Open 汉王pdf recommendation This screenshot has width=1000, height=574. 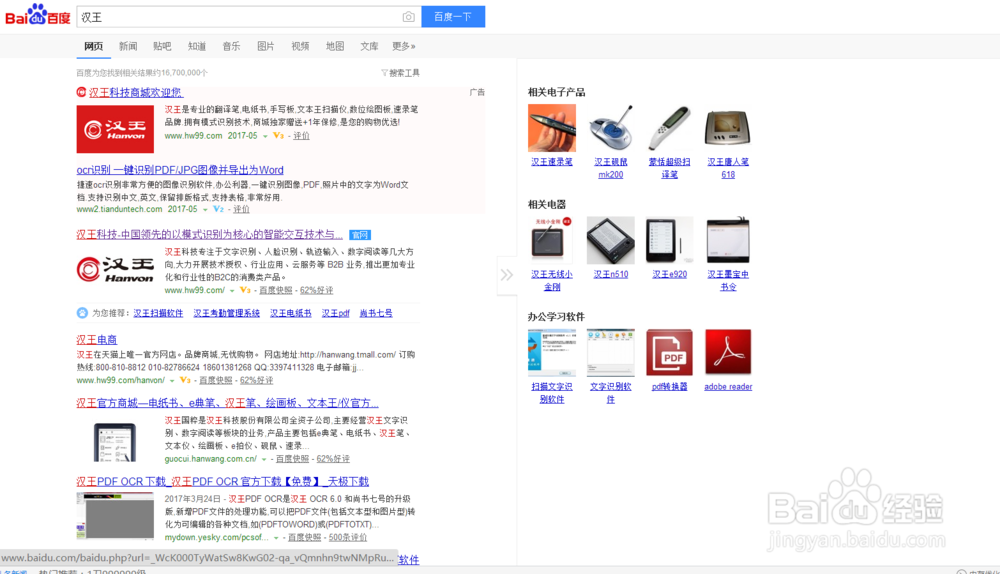point(335,313)
